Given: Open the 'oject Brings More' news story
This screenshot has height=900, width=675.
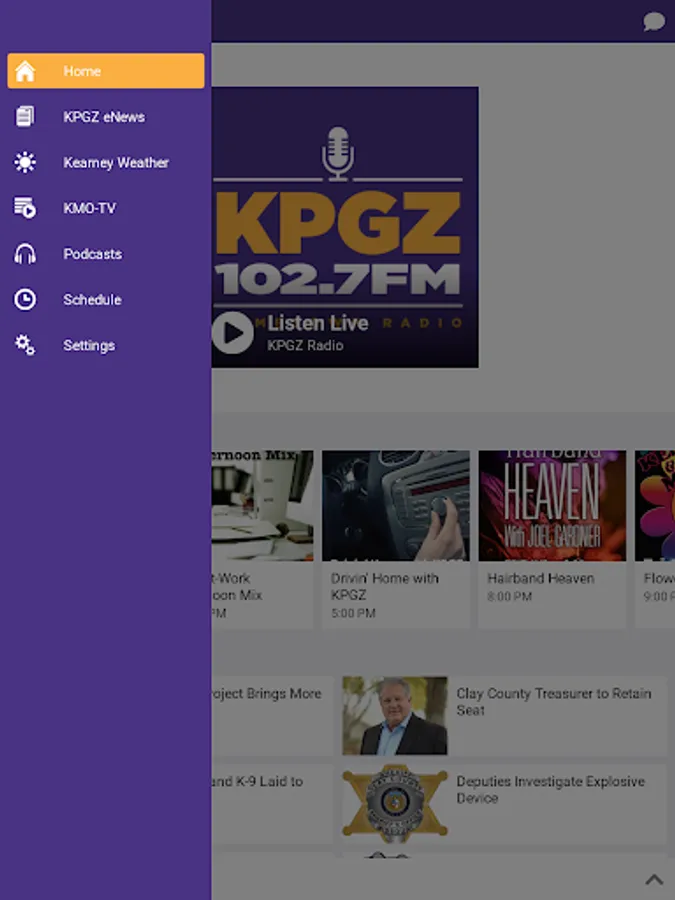Looking at the screenshot, I should point(272,716).
